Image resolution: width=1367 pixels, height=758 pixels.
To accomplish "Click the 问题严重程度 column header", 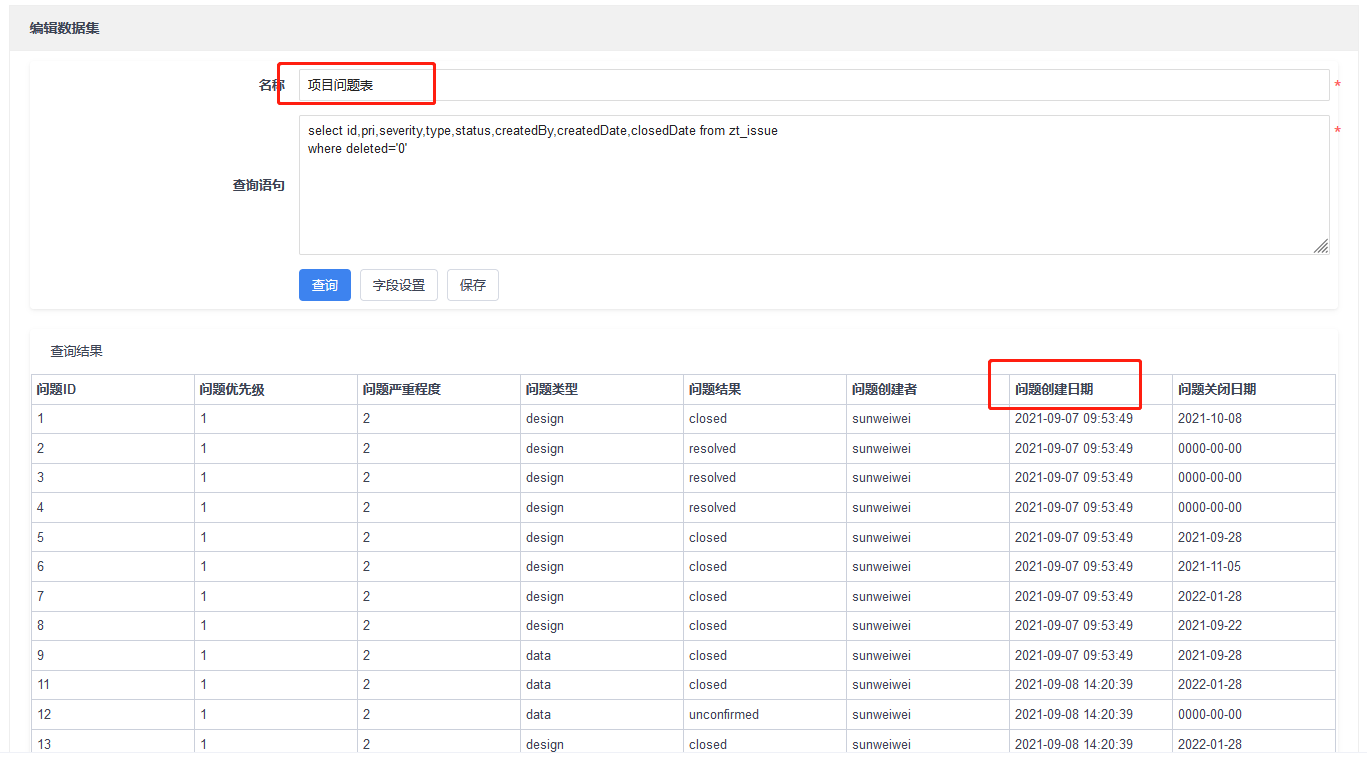I will point(401,389).
